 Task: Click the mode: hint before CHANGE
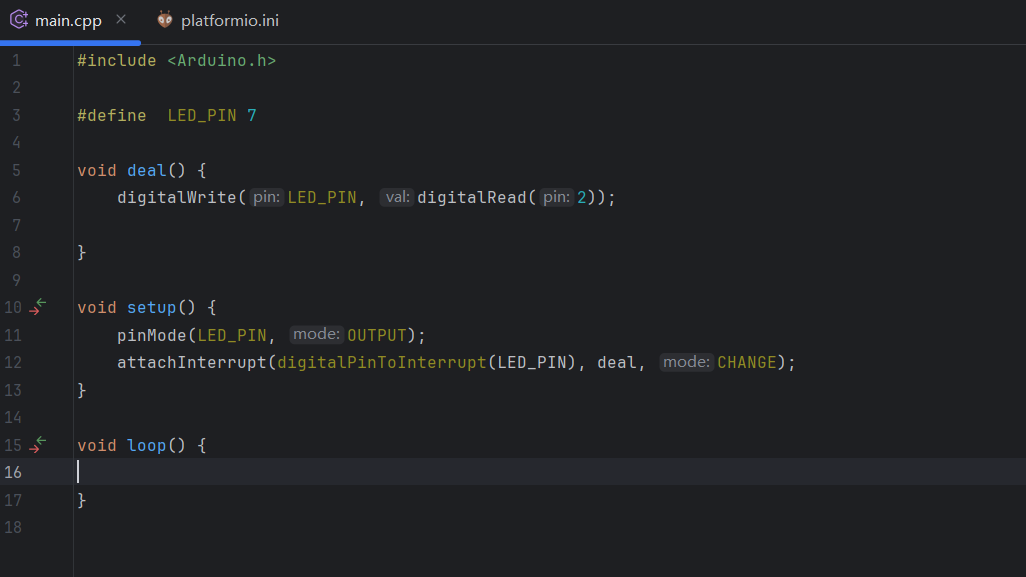[x=685, y=361]
